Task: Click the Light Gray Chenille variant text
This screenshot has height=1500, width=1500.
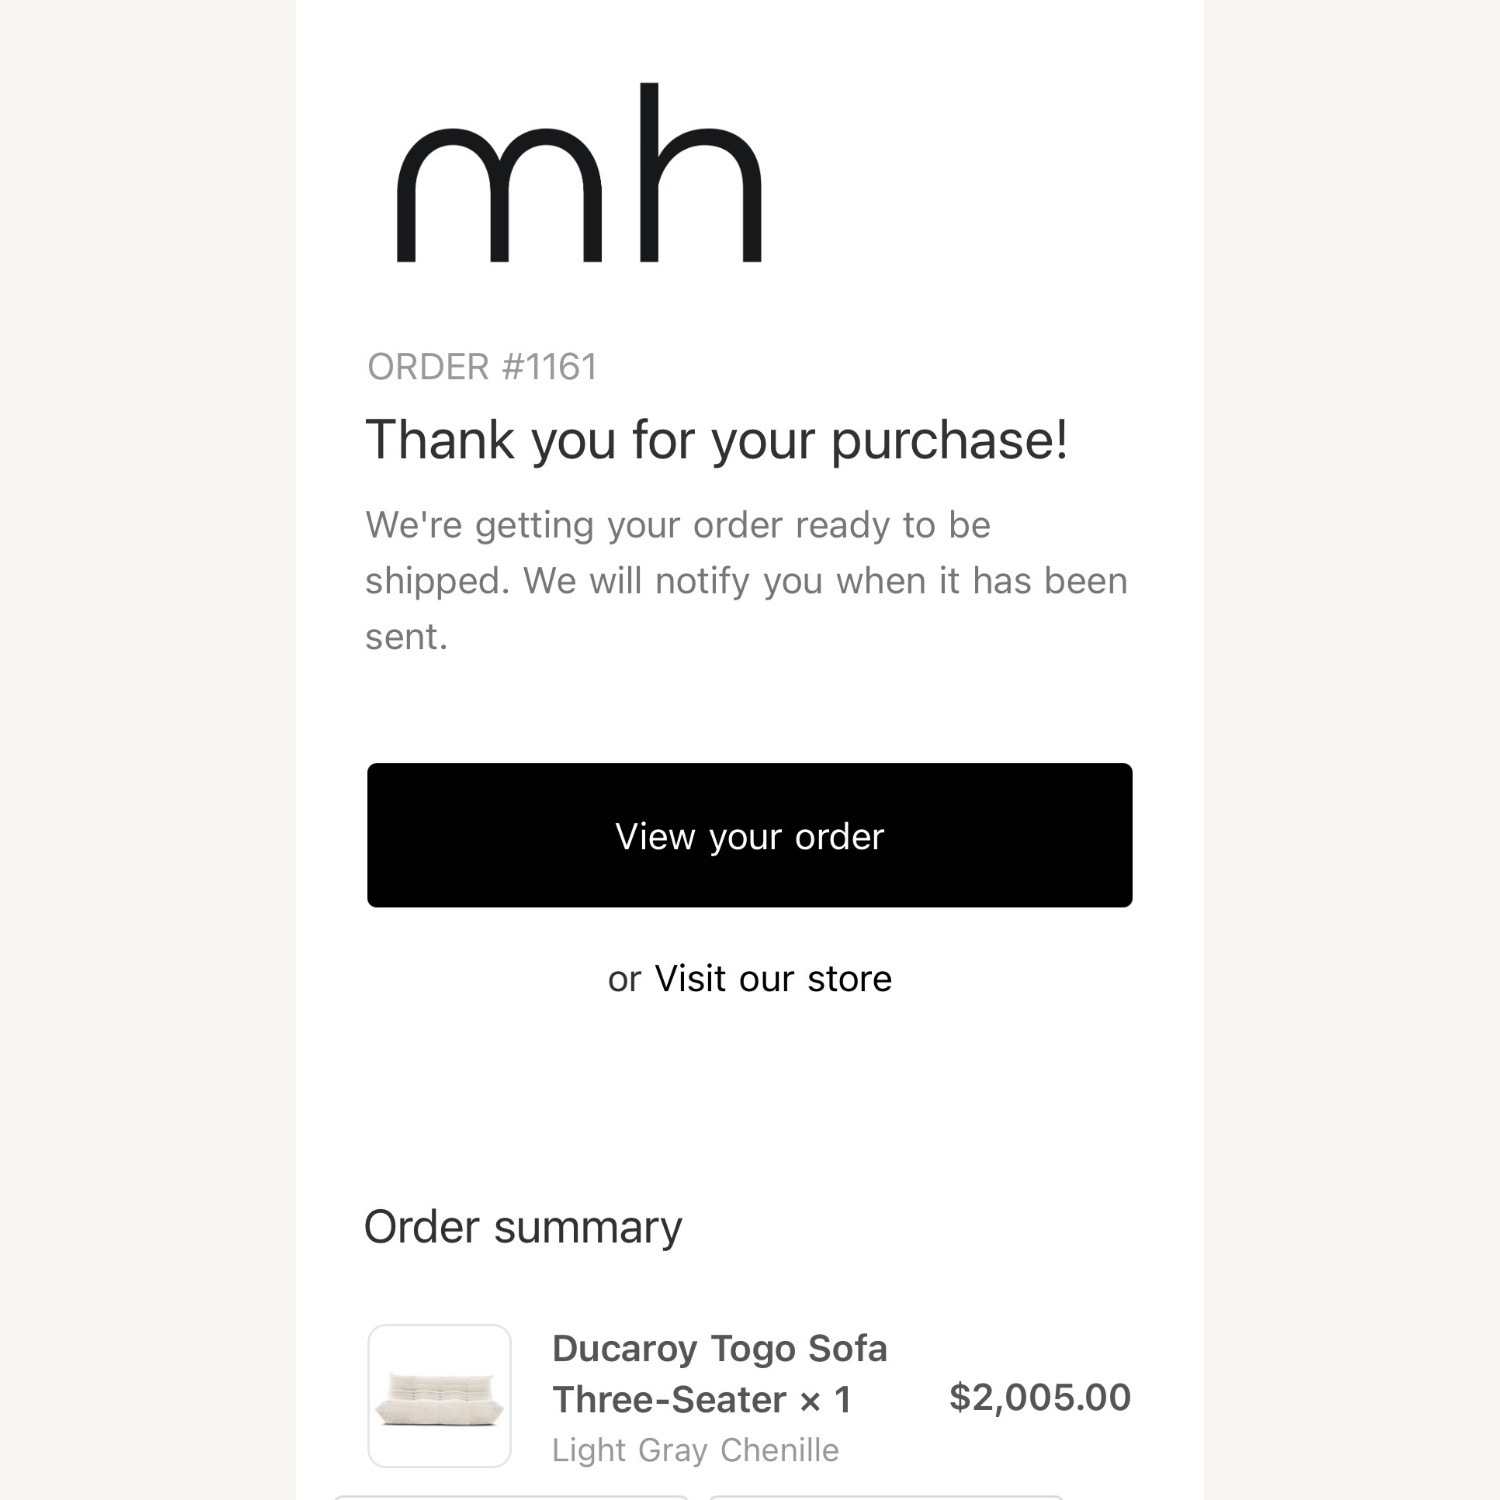Action: point(695,1450)
